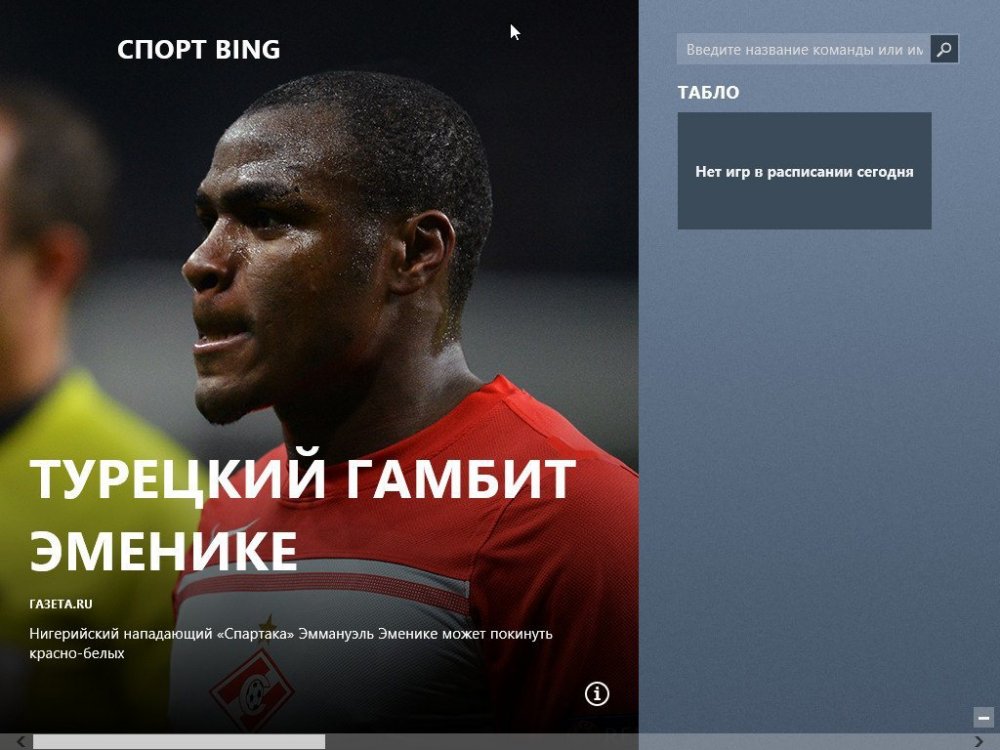The width and height of the screenshot is (1000, 750).
Task: Click the ГАЗЕТА.RU source label
Action: pos(61,604)
